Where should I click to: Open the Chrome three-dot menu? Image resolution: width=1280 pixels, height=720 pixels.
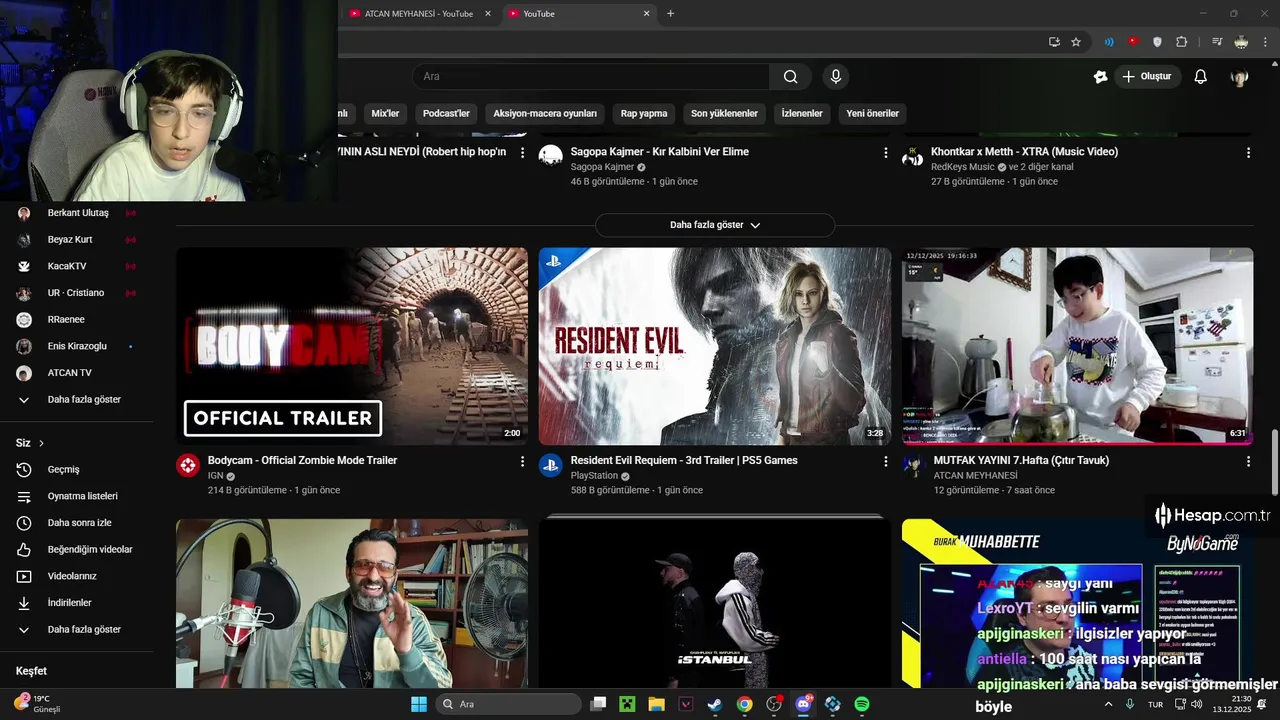(x=1264, y=42)
